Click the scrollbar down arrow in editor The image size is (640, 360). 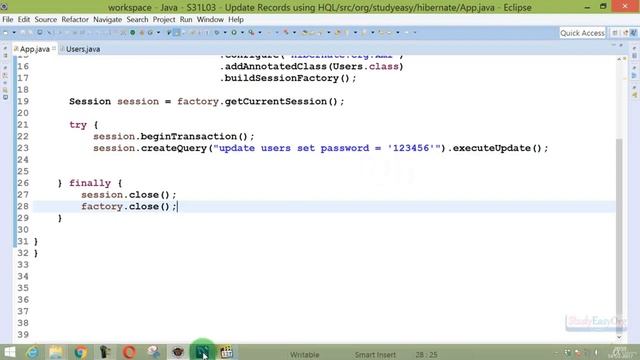619,337
